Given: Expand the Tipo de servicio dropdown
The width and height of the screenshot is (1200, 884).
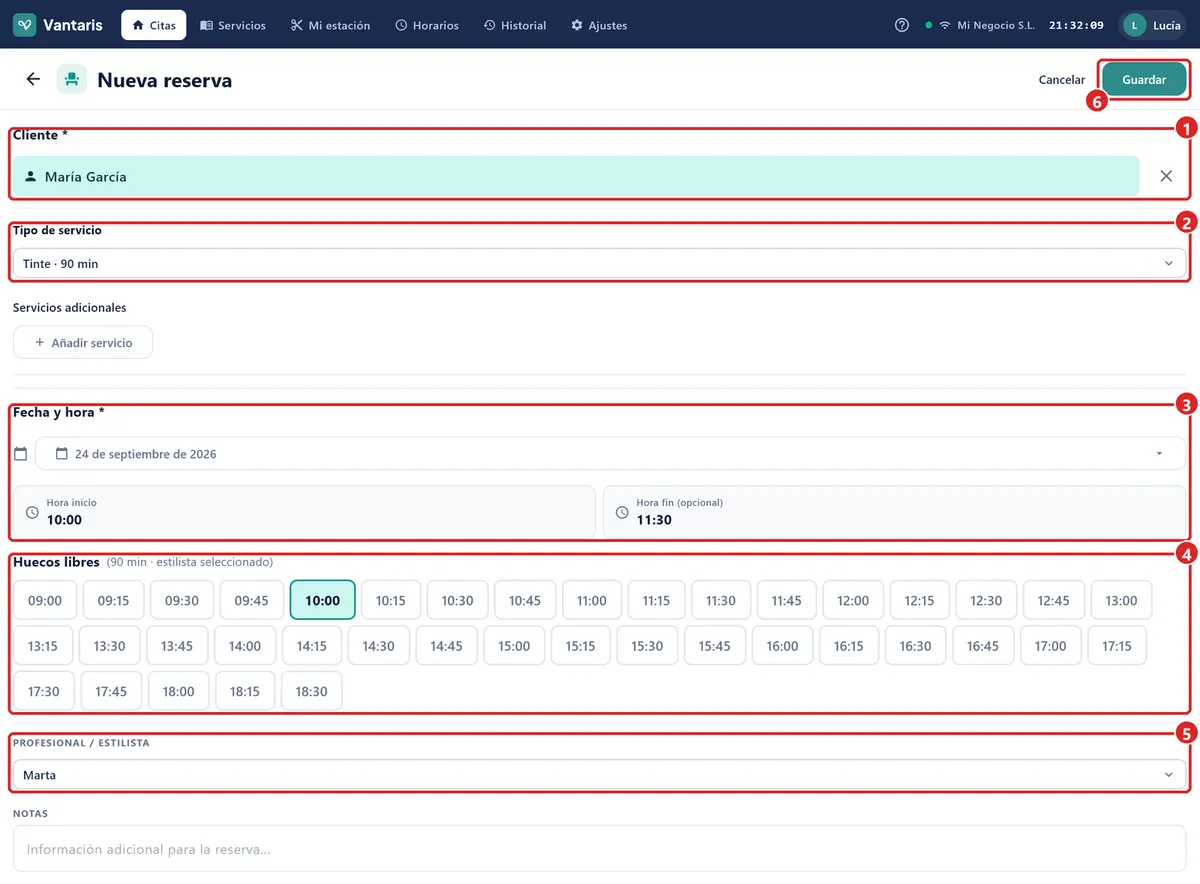Looking at the screenshot, I should (x=599, y=264).
